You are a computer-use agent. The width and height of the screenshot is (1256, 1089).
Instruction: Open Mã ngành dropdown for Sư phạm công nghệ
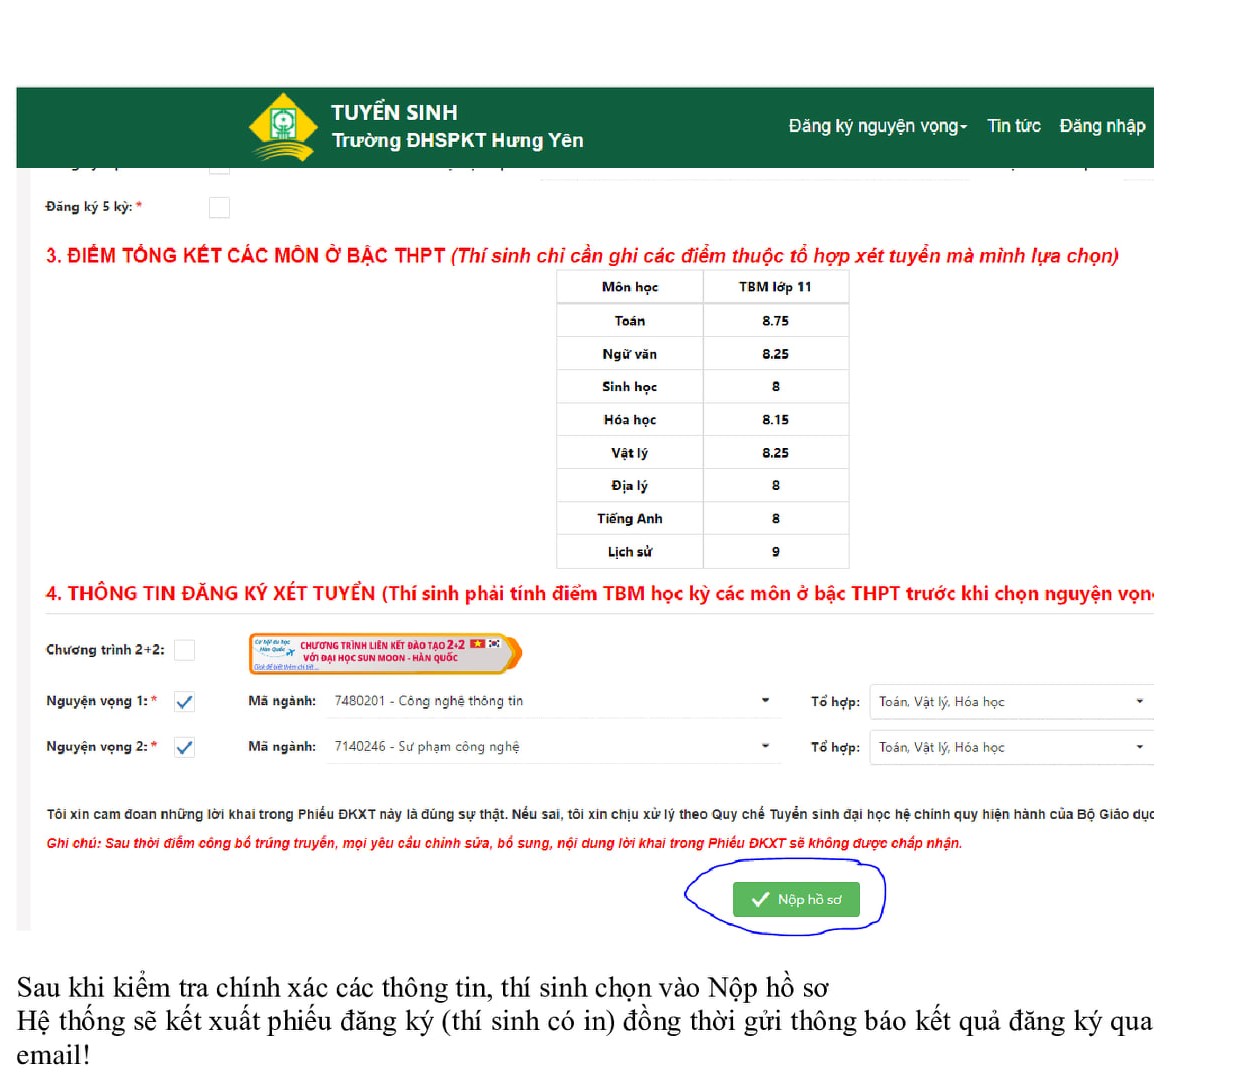(553, 746)
